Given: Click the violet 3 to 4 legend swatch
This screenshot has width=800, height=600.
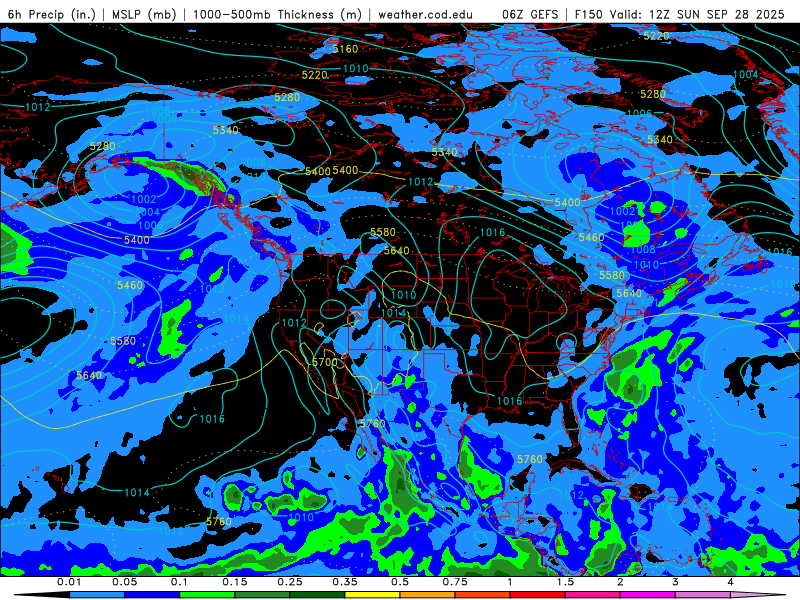Looking at the screenshot, I should point(703,595).
